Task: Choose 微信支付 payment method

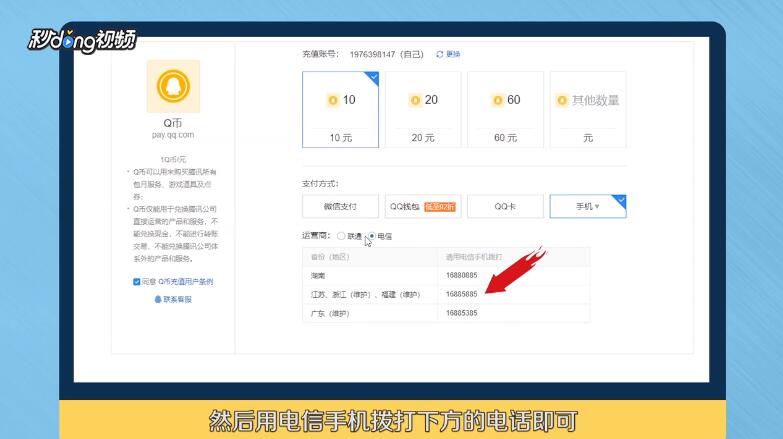Action: coord(341,206)
